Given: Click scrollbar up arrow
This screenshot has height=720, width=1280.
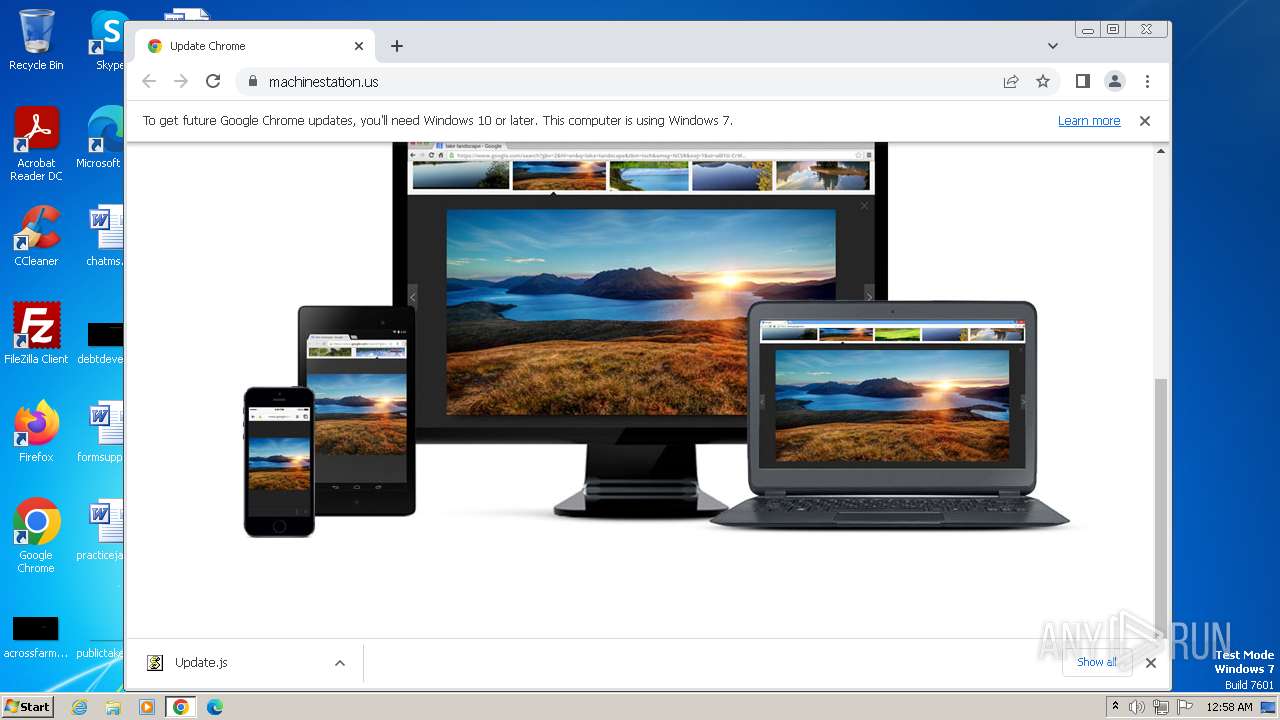Looking at the screenshot, I should click(x=1161, y=151).
